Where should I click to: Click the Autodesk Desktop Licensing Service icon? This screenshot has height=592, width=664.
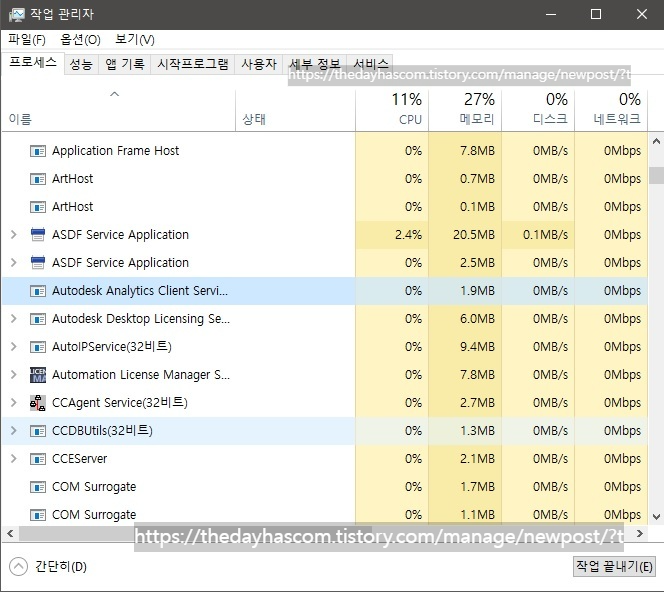click(38, 319)
